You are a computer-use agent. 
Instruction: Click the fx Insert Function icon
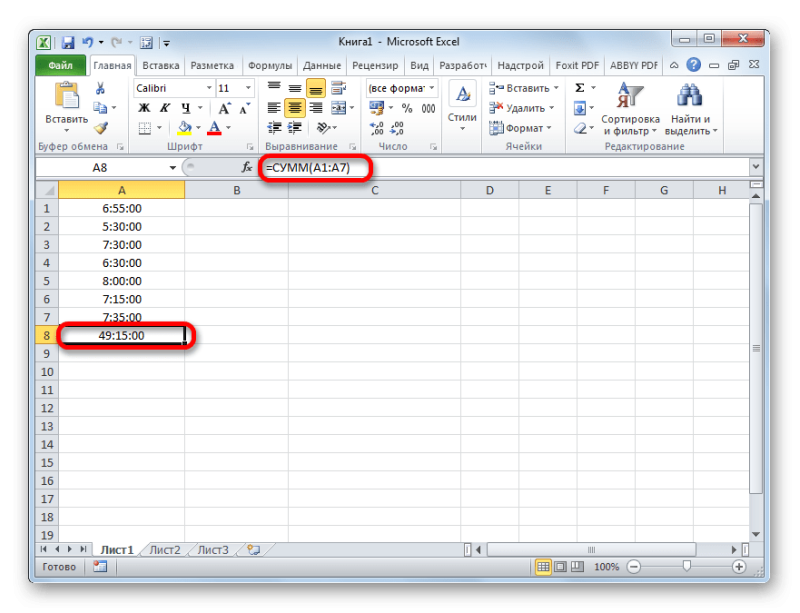click(x=246, y=167)
